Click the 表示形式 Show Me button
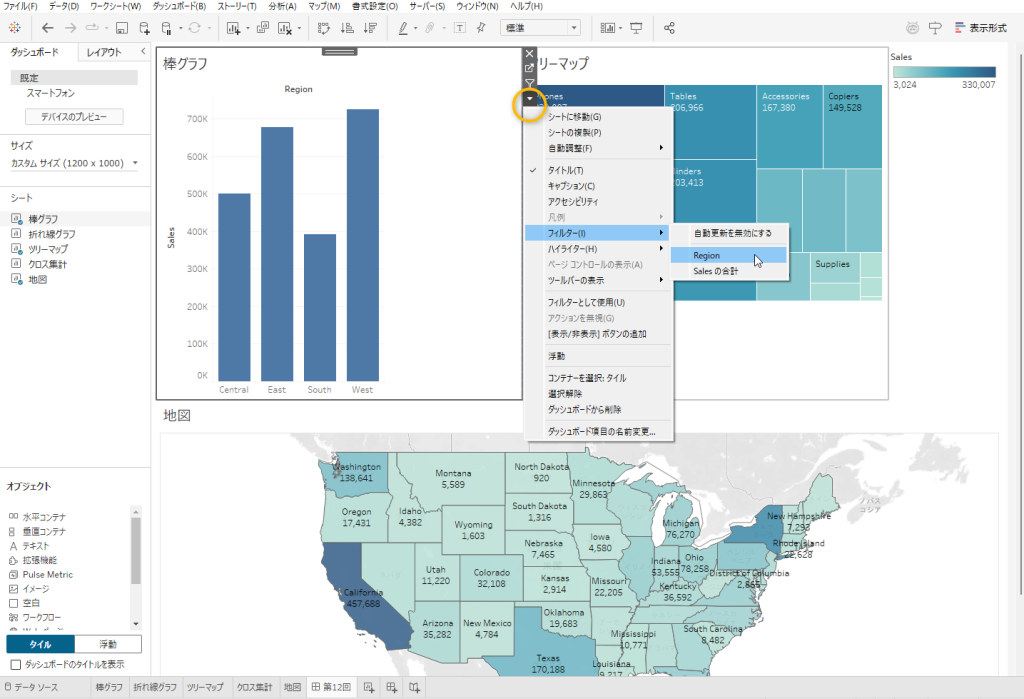This screenshot has width=1024, height=699. [980, 28]
